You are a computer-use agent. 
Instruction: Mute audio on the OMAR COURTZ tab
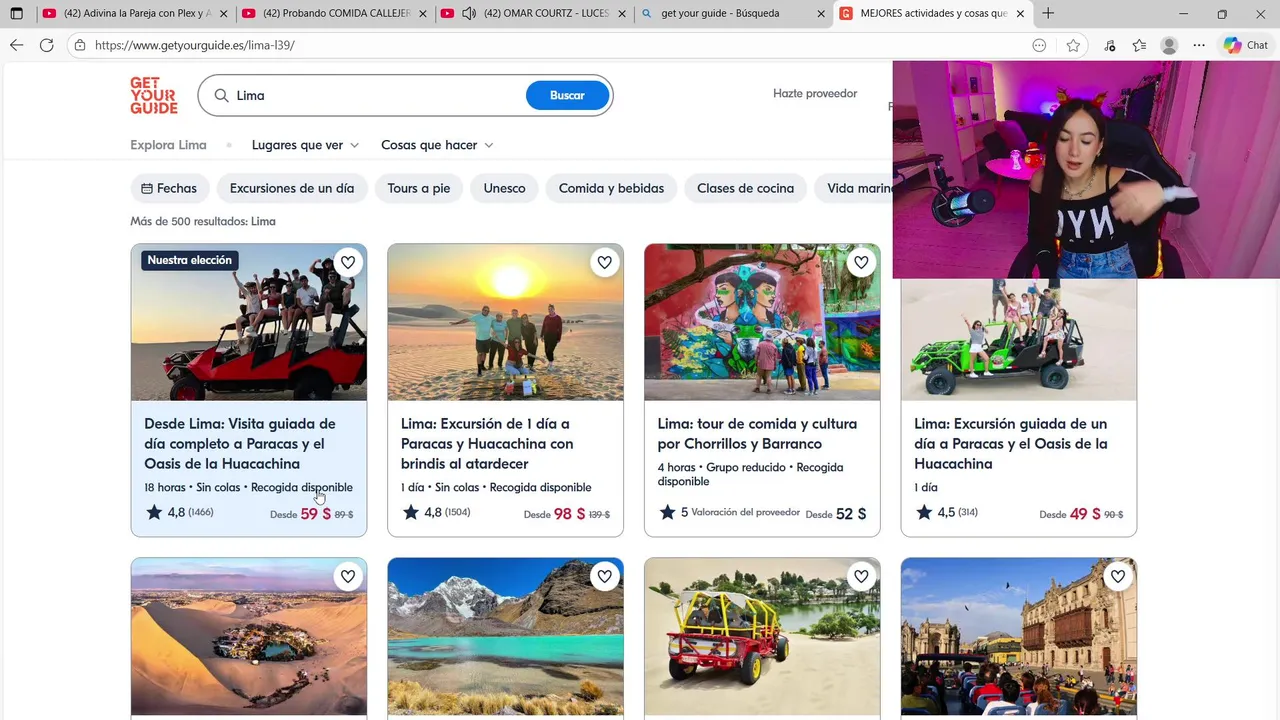(469, 14)
